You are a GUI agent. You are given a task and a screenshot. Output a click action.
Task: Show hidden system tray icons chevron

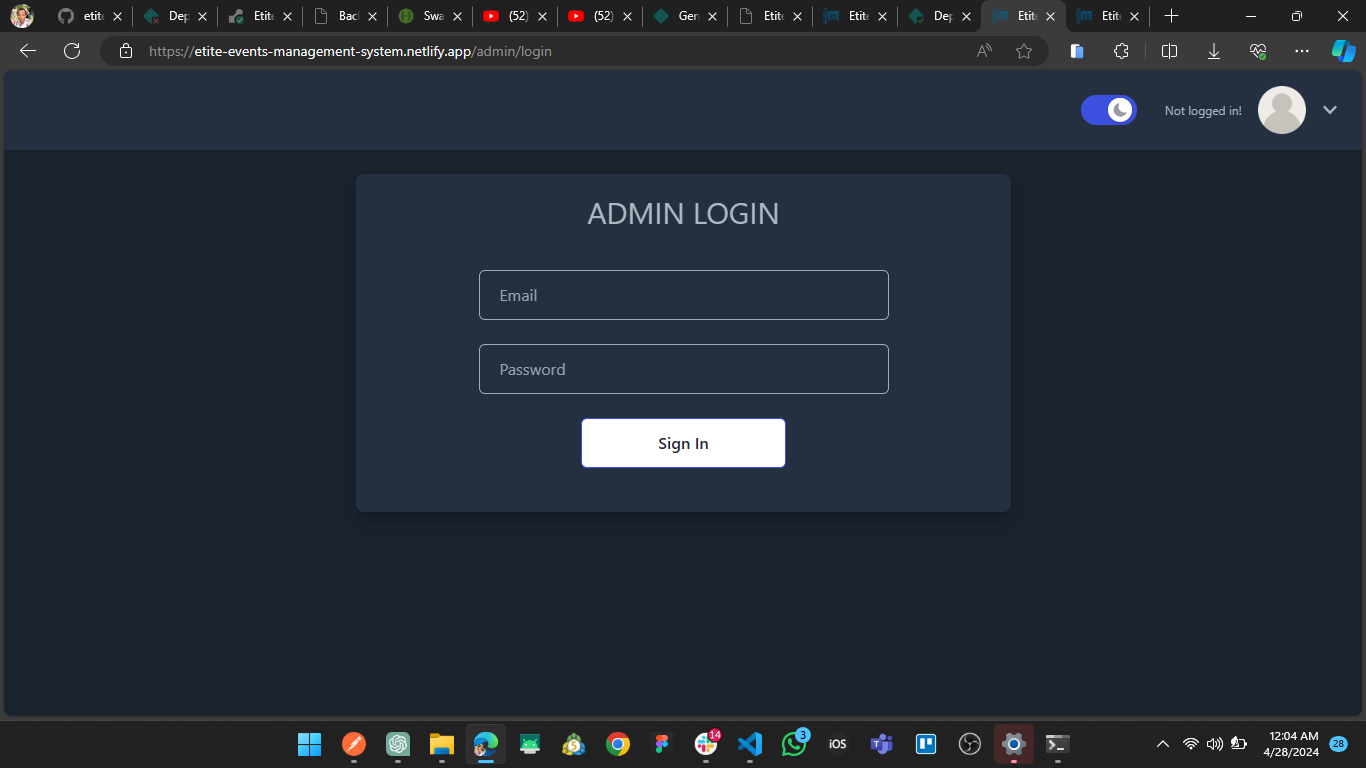tap(1162, 744)
